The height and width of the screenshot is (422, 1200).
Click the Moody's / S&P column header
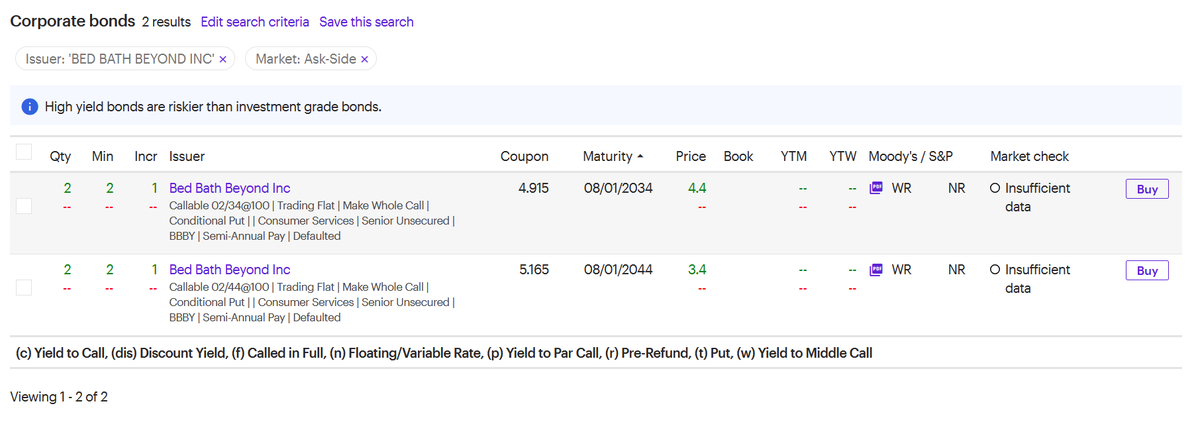pos(911,156)
